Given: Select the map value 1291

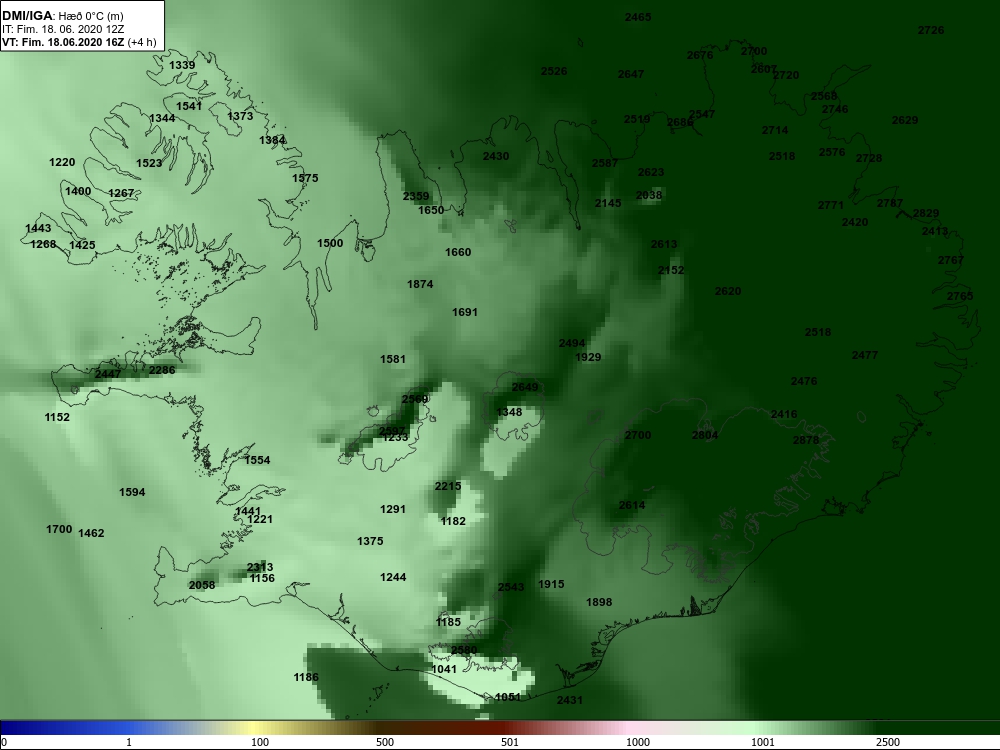Looking at the screenshot, I should coord(392,509).
